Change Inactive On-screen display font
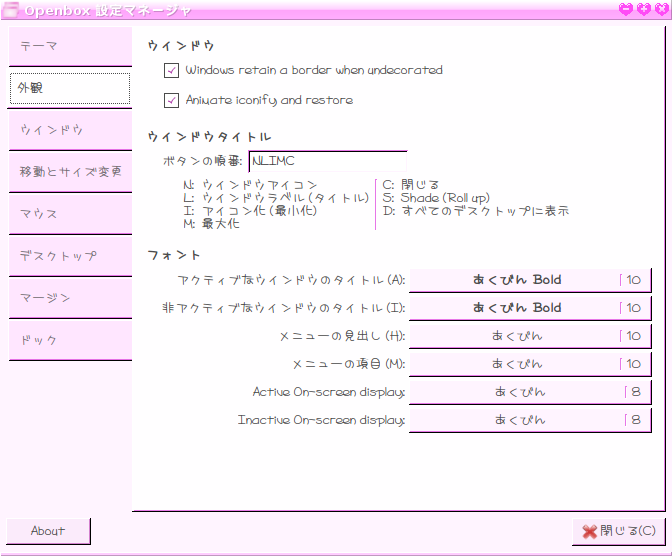This screenshot has height=556, width=672. coord(530,420)
